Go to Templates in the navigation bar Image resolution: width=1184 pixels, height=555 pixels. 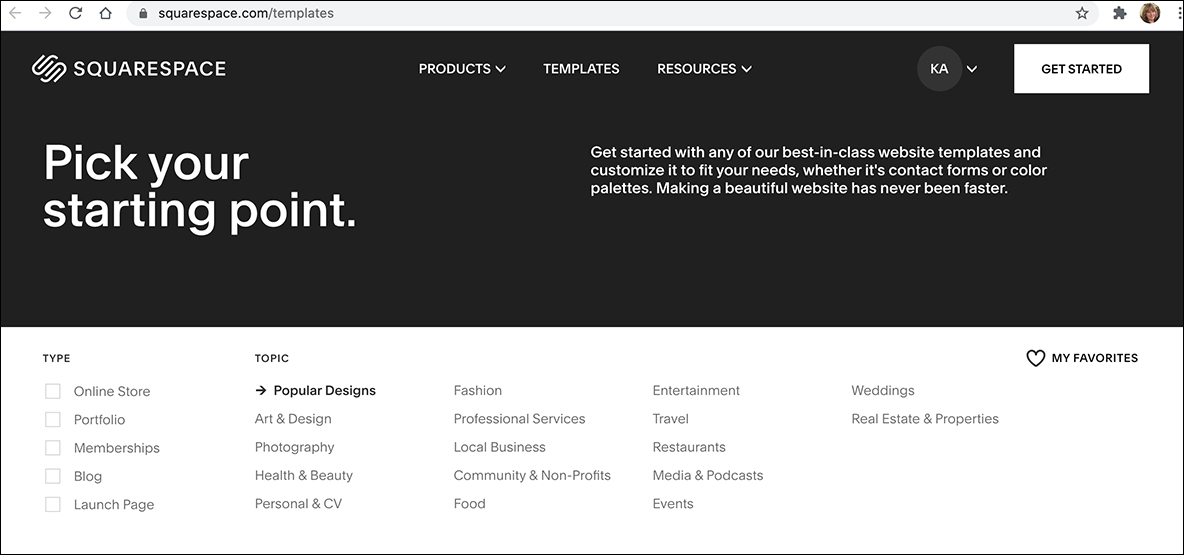coord(581,69)
